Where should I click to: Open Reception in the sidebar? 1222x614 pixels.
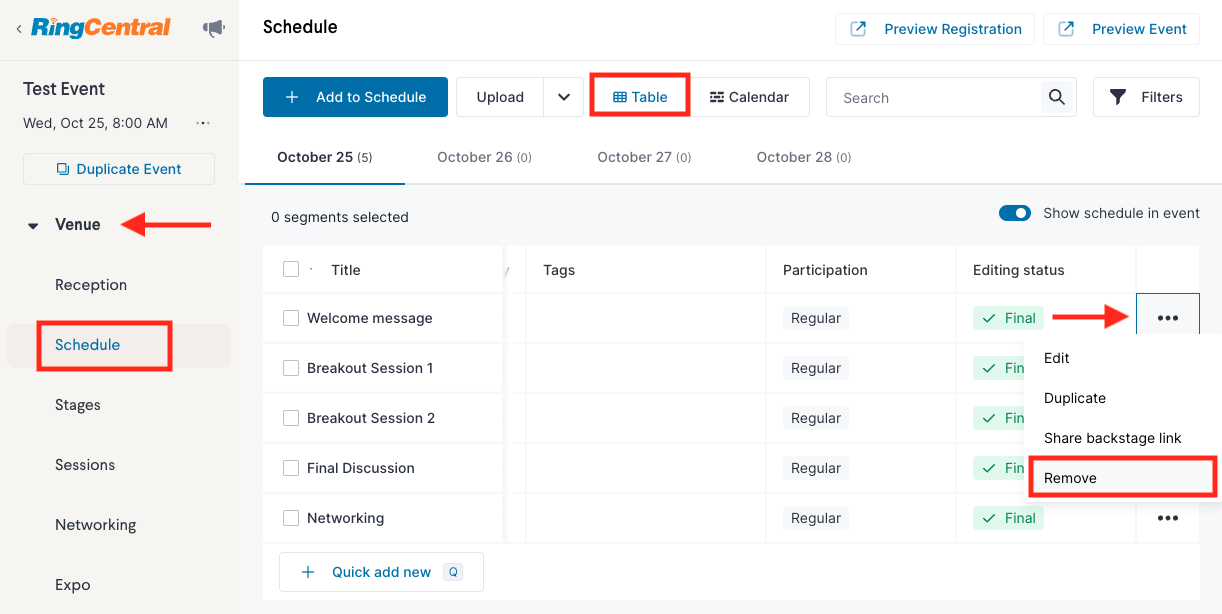[91, 285]
